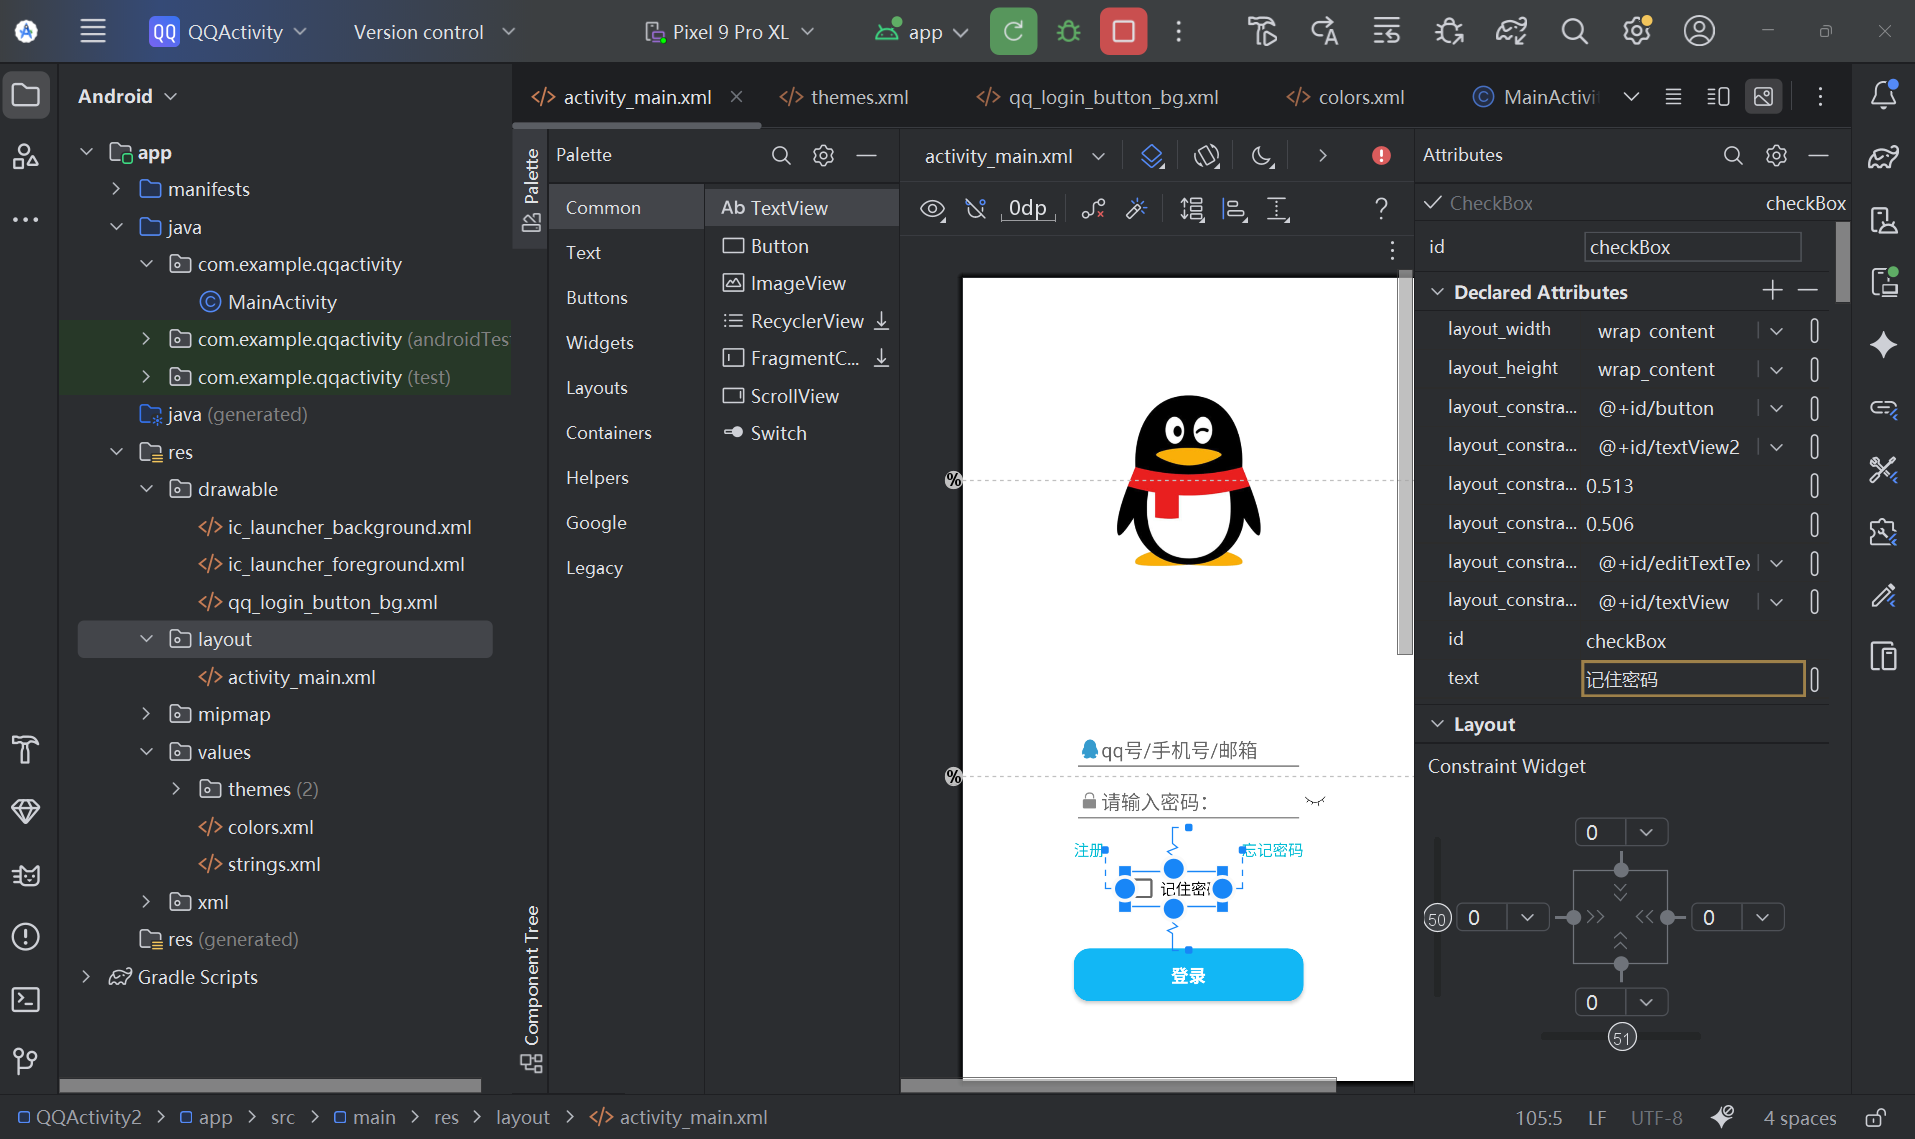Switch to Design view mode icon

1764,96
